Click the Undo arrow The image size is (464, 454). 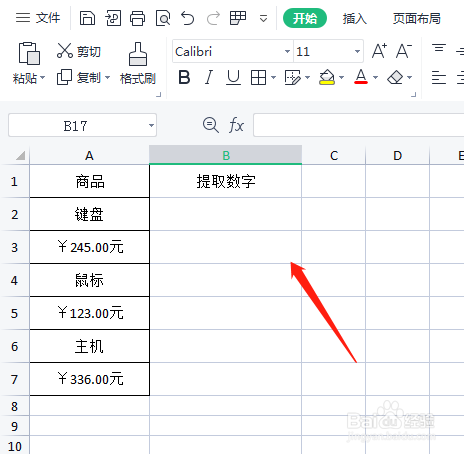pos(188,18)
